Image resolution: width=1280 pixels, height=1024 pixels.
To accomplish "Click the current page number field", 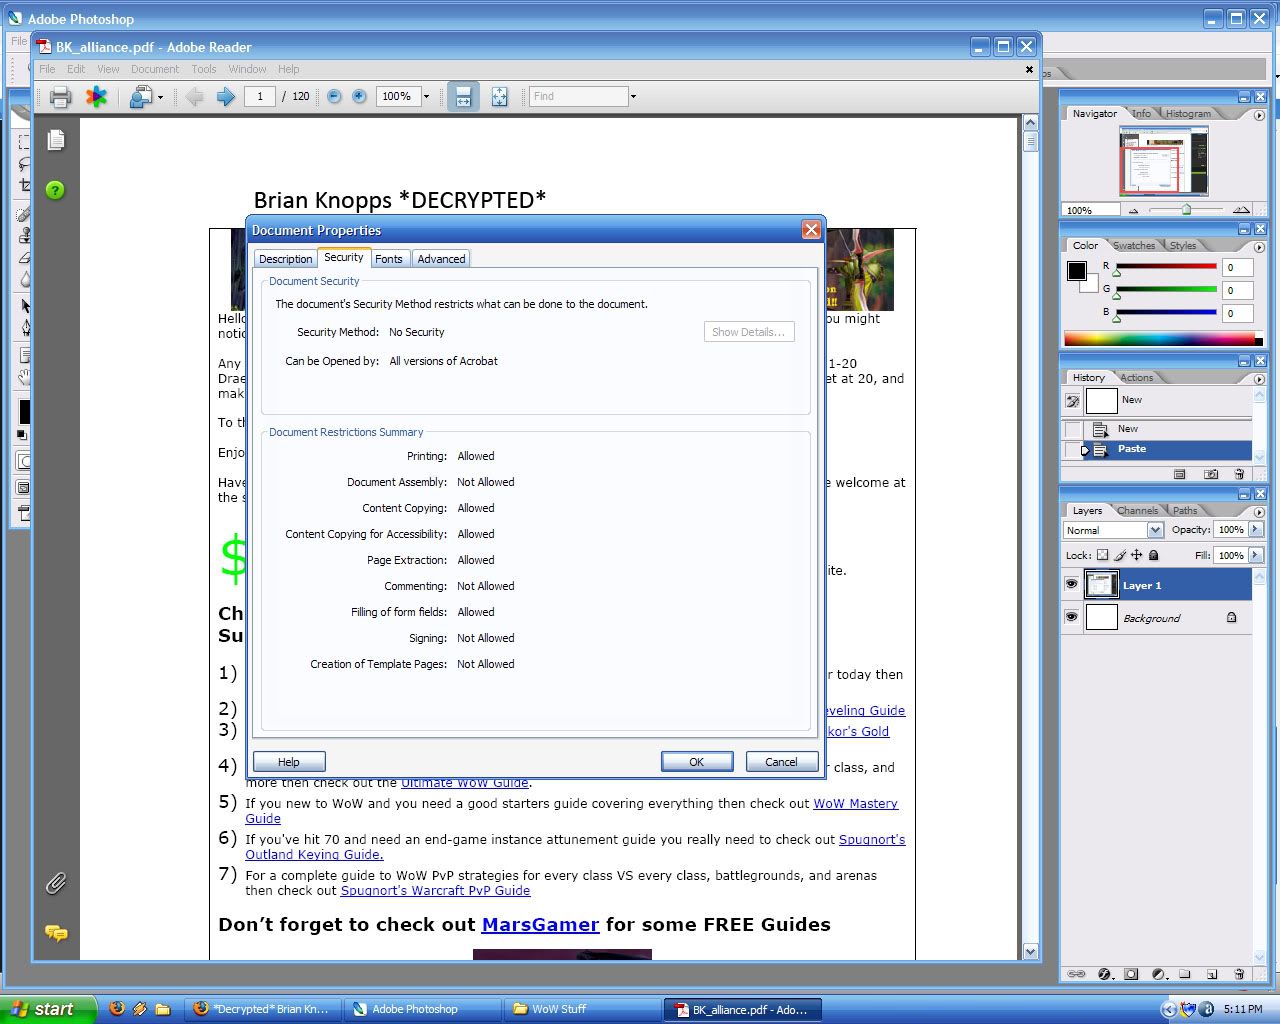I will click(260, 96).
